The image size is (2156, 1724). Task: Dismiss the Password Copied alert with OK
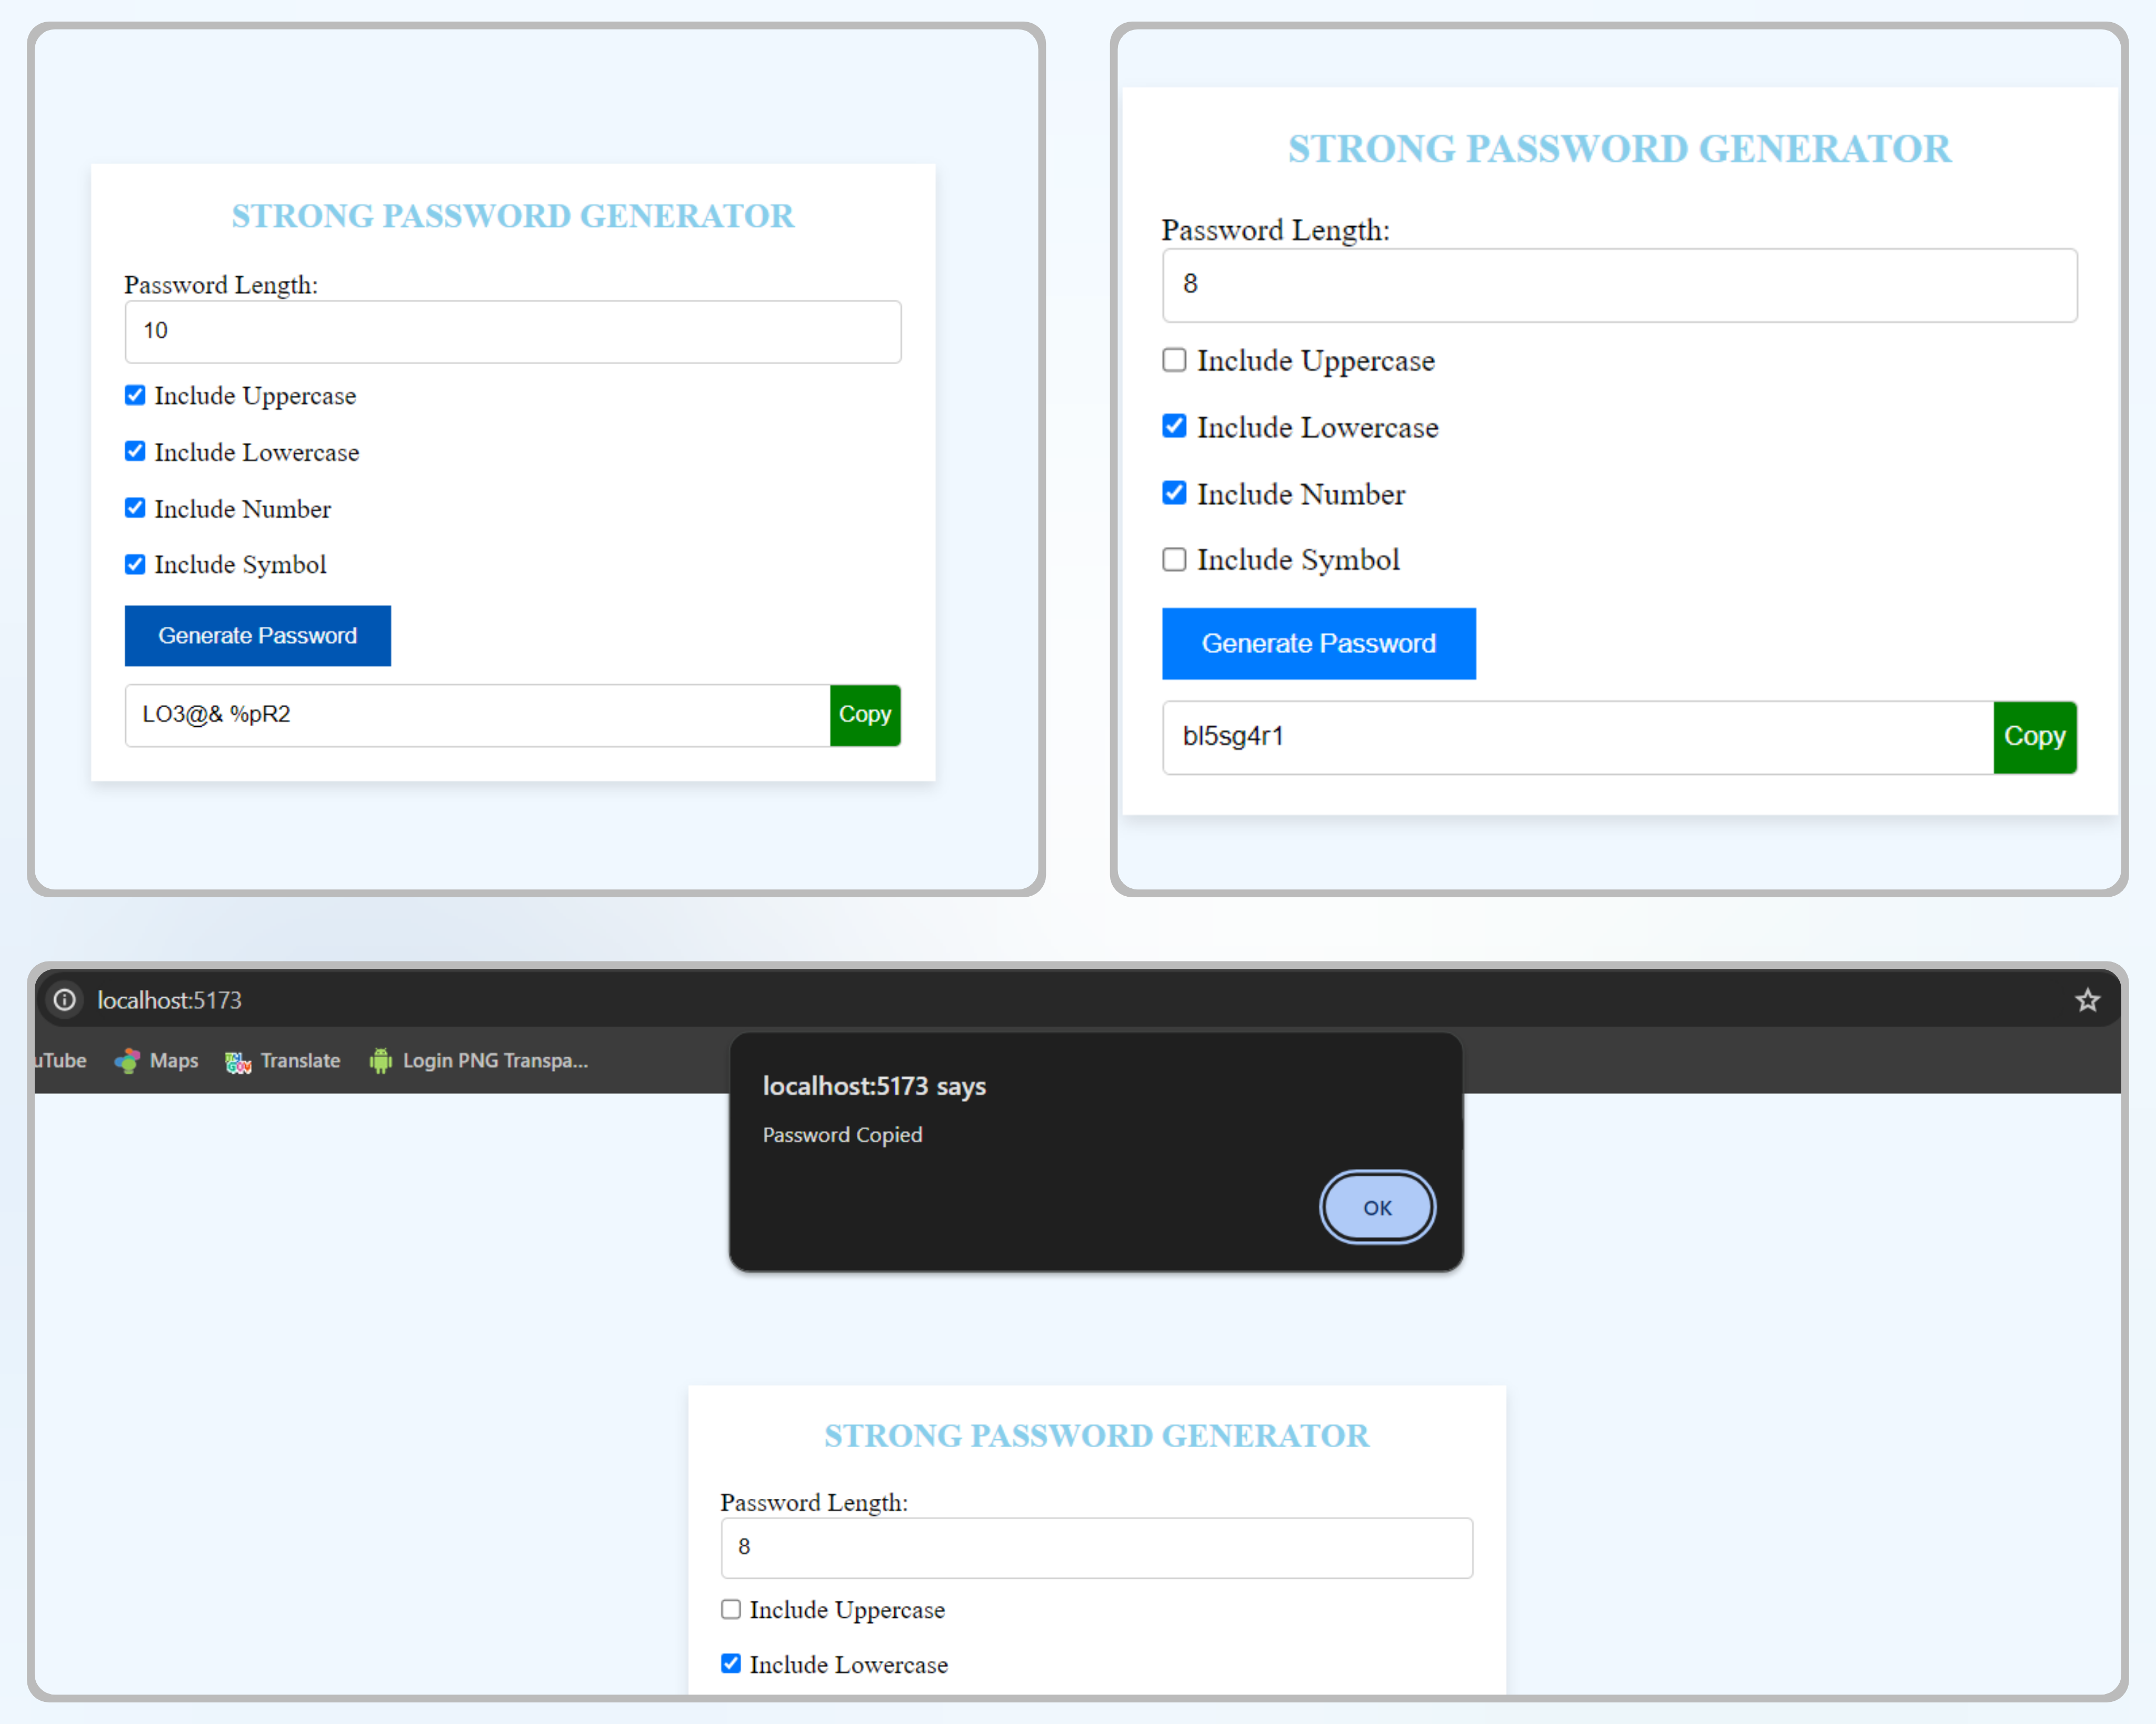[x=1377, y=1207]
